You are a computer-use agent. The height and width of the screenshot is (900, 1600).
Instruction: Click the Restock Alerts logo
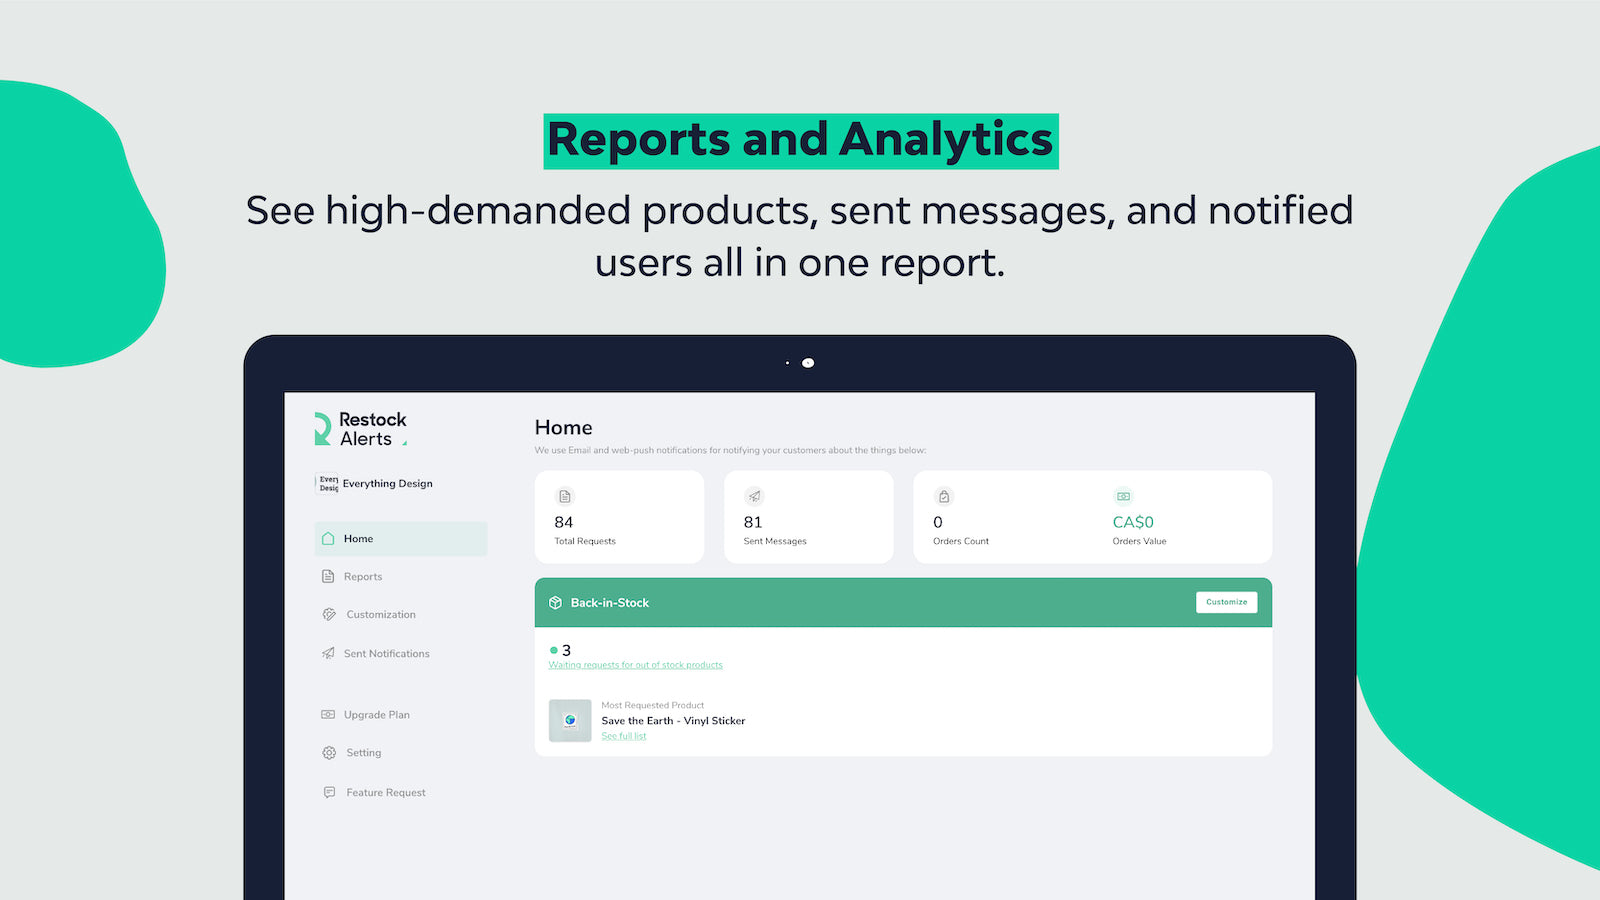coord(361,429)
